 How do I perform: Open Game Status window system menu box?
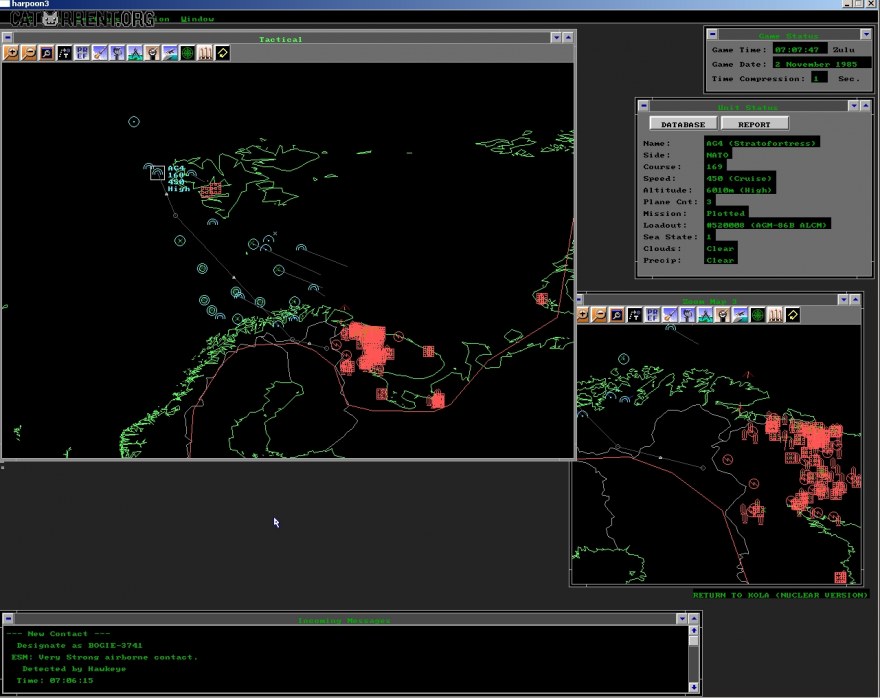pos(712,34)
